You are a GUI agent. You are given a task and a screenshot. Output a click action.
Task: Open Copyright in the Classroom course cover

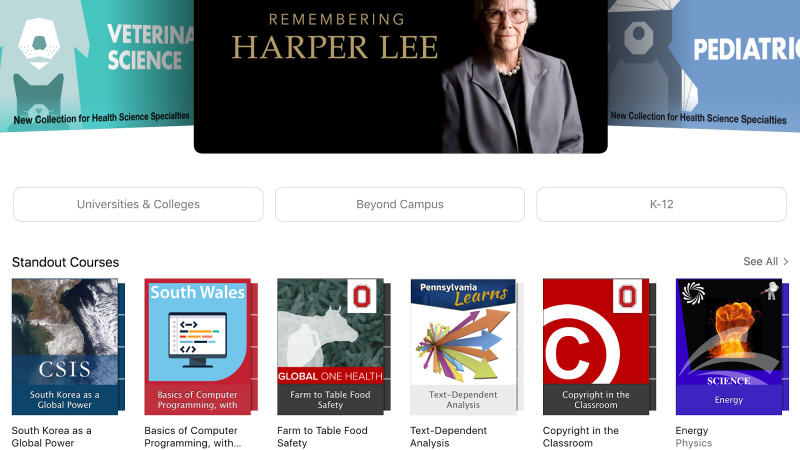click(x=599, y=346)
